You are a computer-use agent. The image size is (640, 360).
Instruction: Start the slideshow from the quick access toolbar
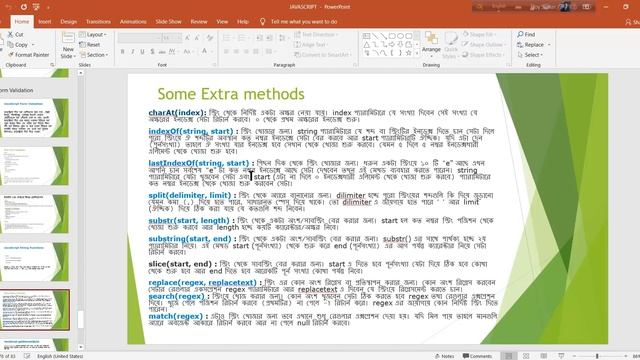tap(36, 7)
